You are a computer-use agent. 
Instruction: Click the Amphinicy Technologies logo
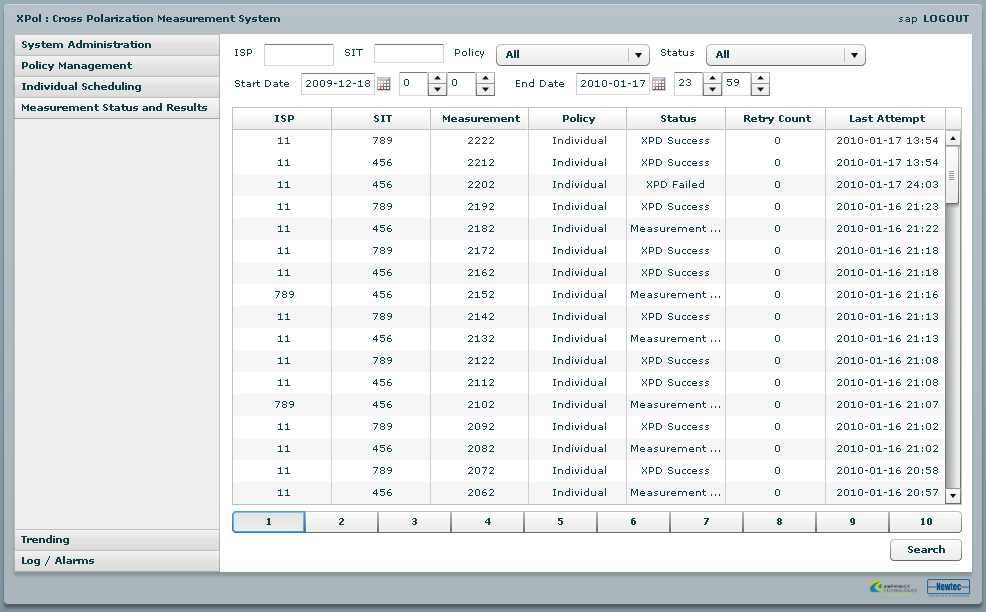[893, 585]
